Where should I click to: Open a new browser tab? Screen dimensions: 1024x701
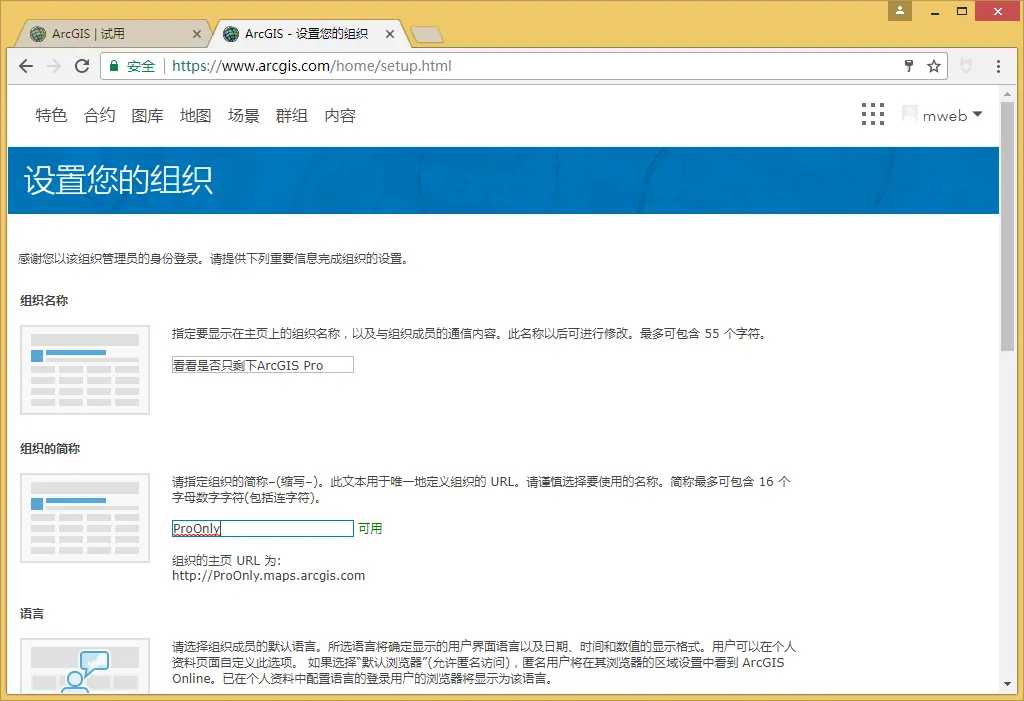[x=428, y=35]
